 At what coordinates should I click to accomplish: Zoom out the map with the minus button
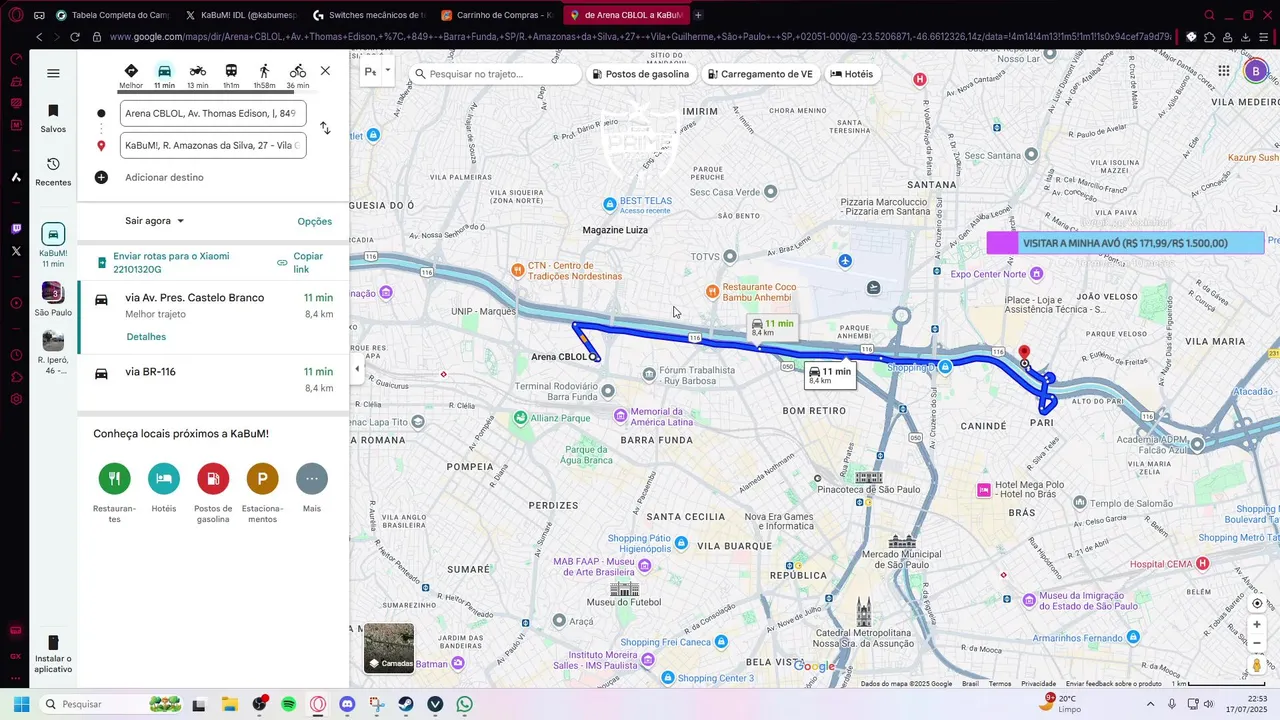click(1257, 643)
